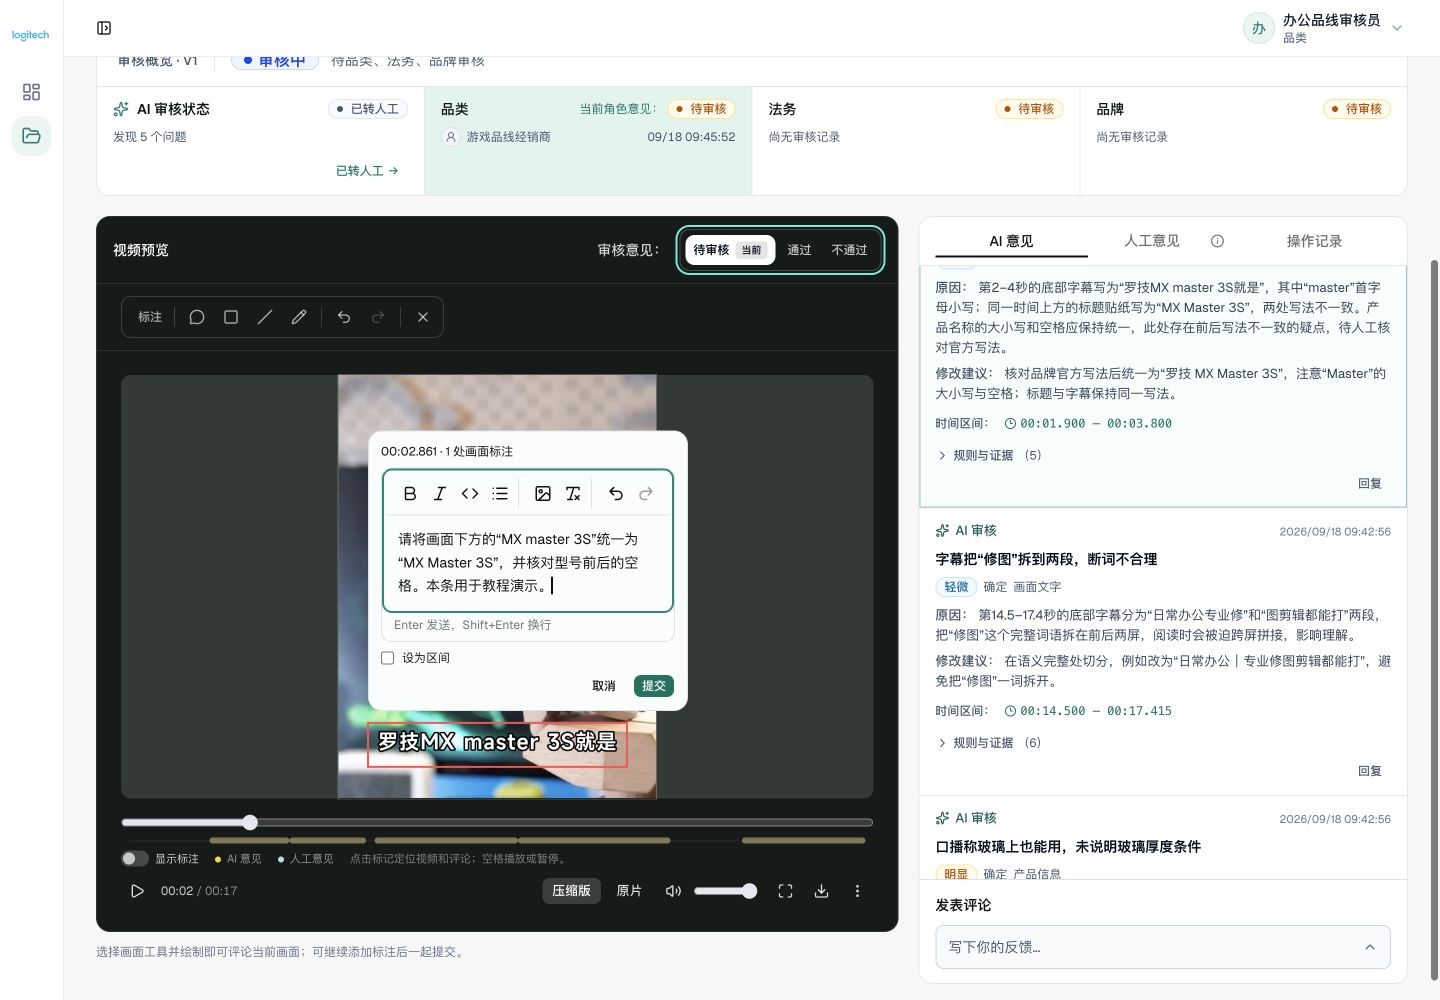Focus the 写下你的反馈 comment field
This screenshot has width=1440, height=1000.
(1163, 947)
